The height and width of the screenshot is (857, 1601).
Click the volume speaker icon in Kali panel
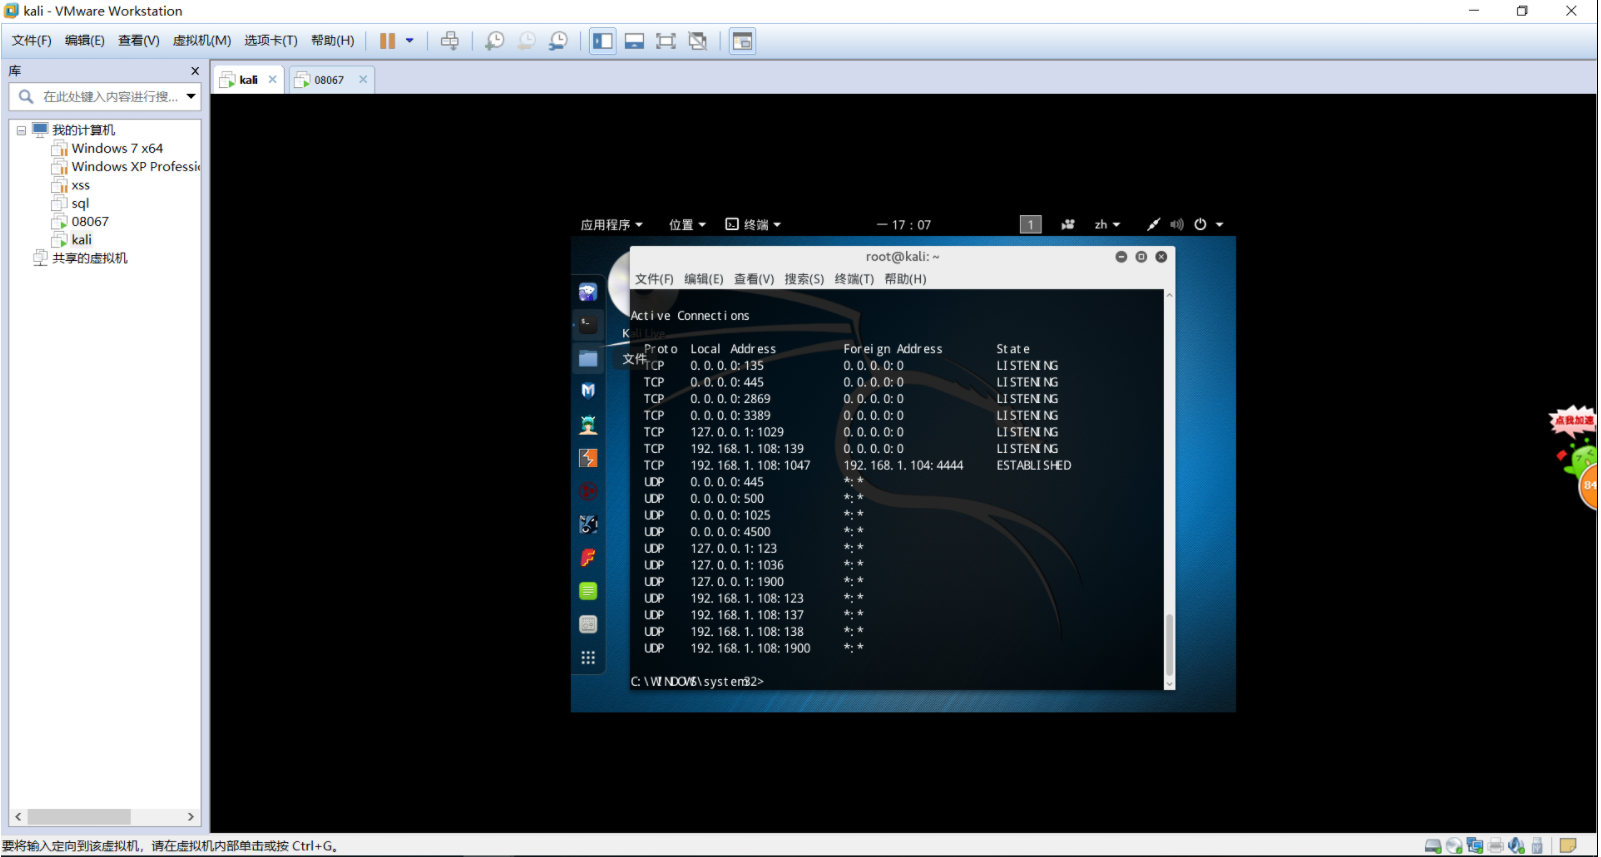pos(1177,225)
